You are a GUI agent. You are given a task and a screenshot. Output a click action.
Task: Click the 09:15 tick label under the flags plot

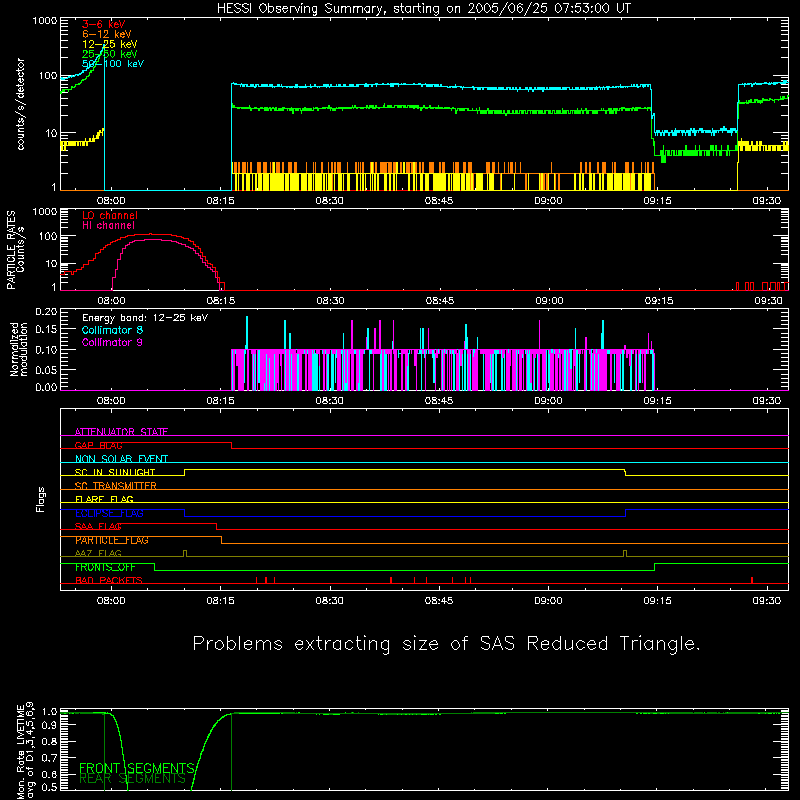click(x=658, y=601)
